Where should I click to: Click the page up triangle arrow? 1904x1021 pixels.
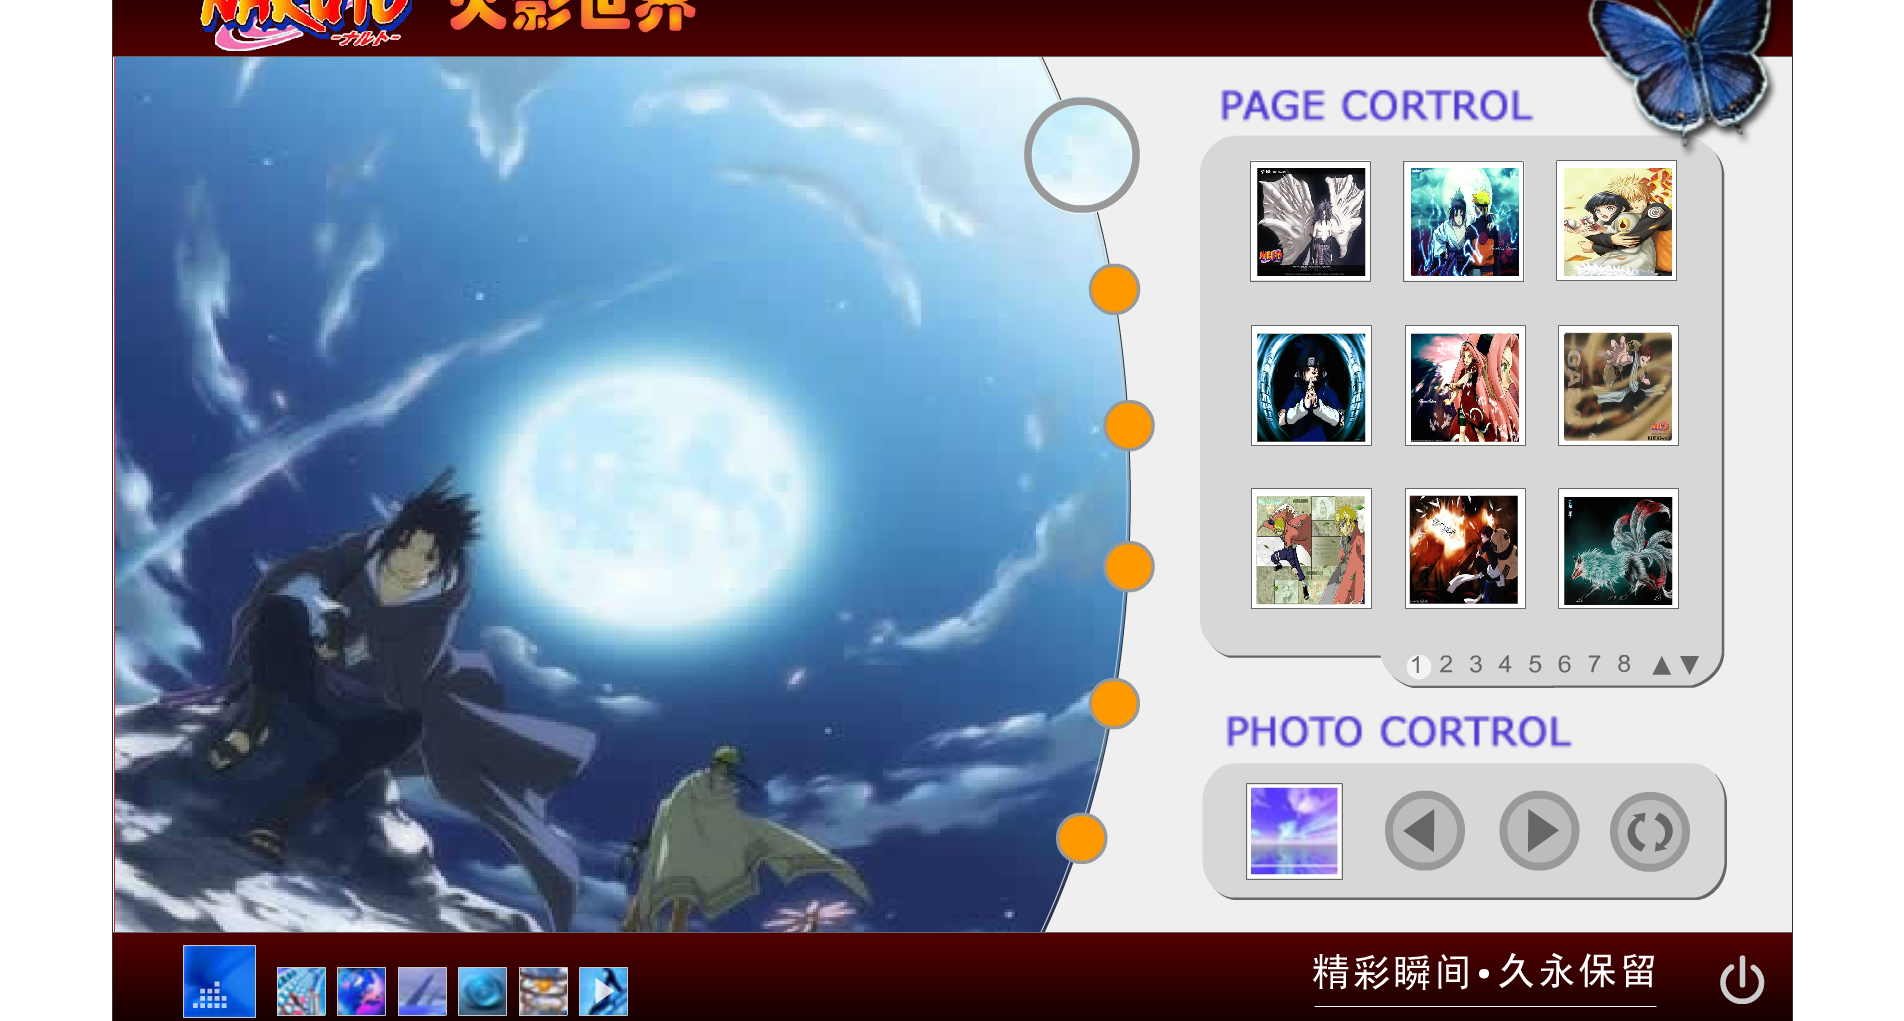[x=1661, y=665]
